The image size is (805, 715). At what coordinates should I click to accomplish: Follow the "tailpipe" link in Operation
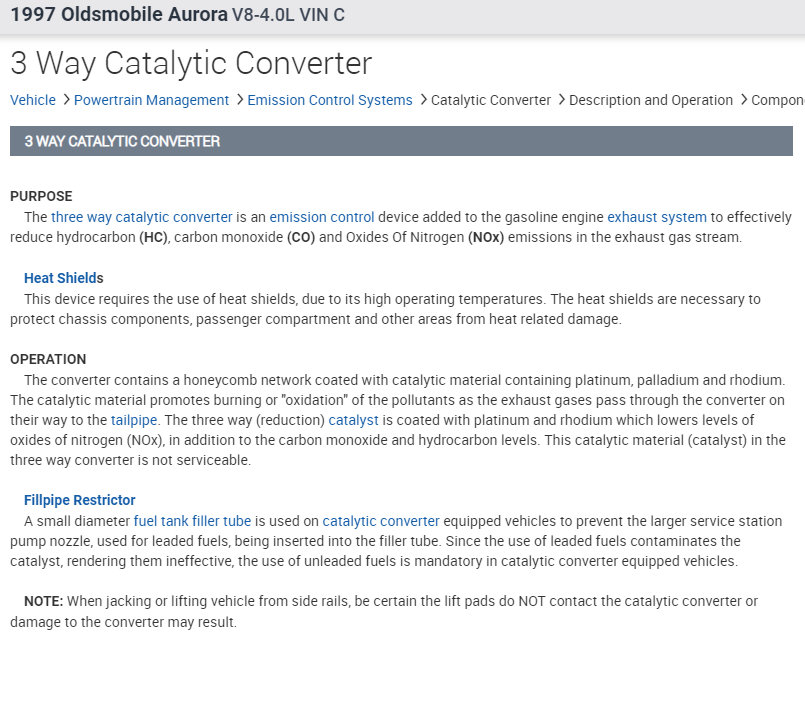click(134, 420)
